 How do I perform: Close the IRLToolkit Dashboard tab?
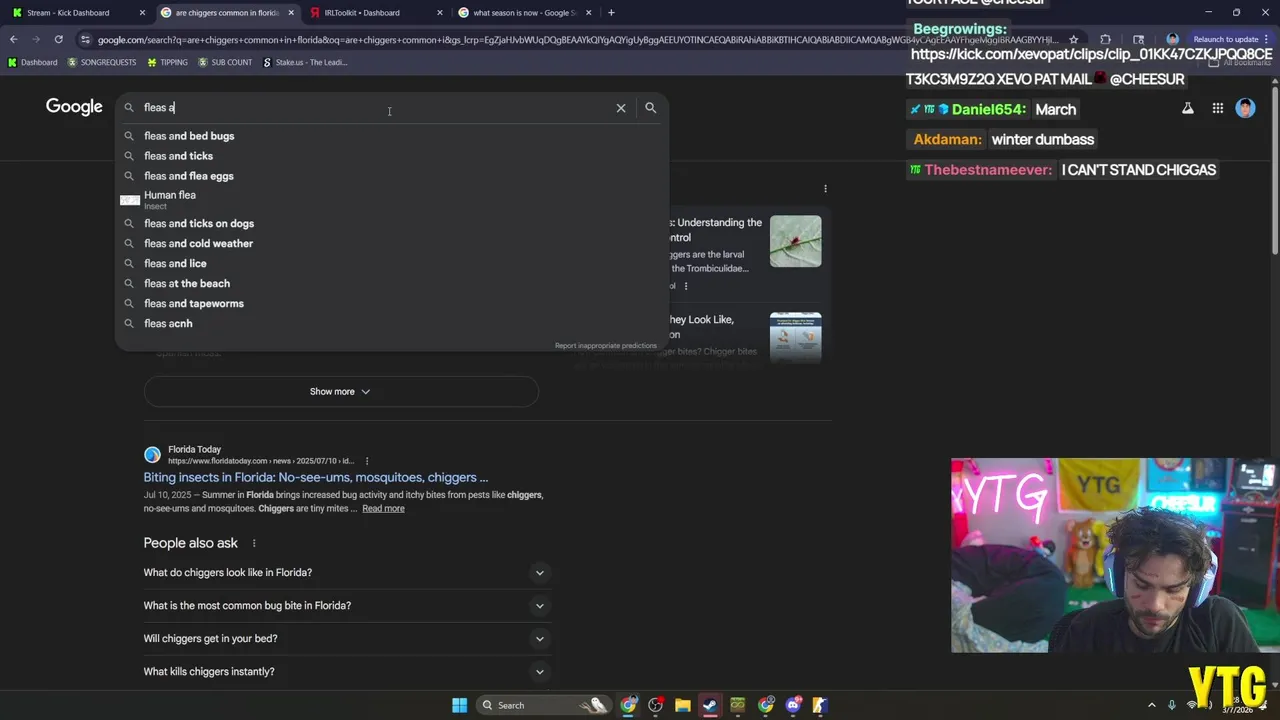pos(440,13)
